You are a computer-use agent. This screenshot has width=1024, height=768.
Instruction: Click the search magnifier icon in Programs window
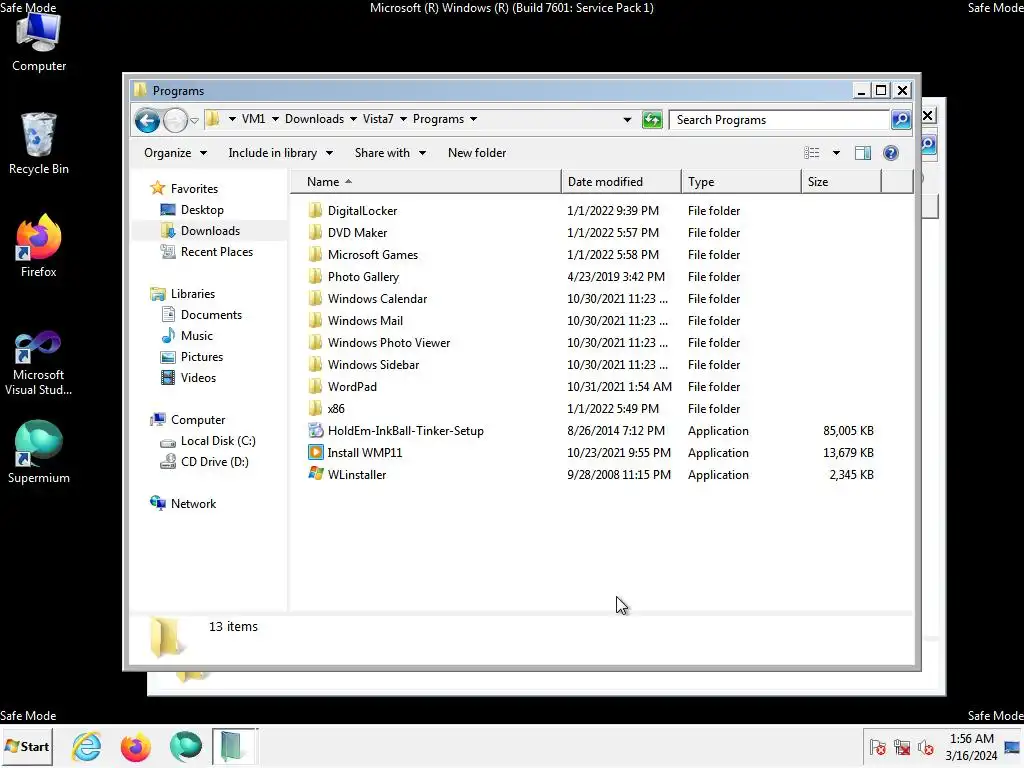tap(901, 120)
